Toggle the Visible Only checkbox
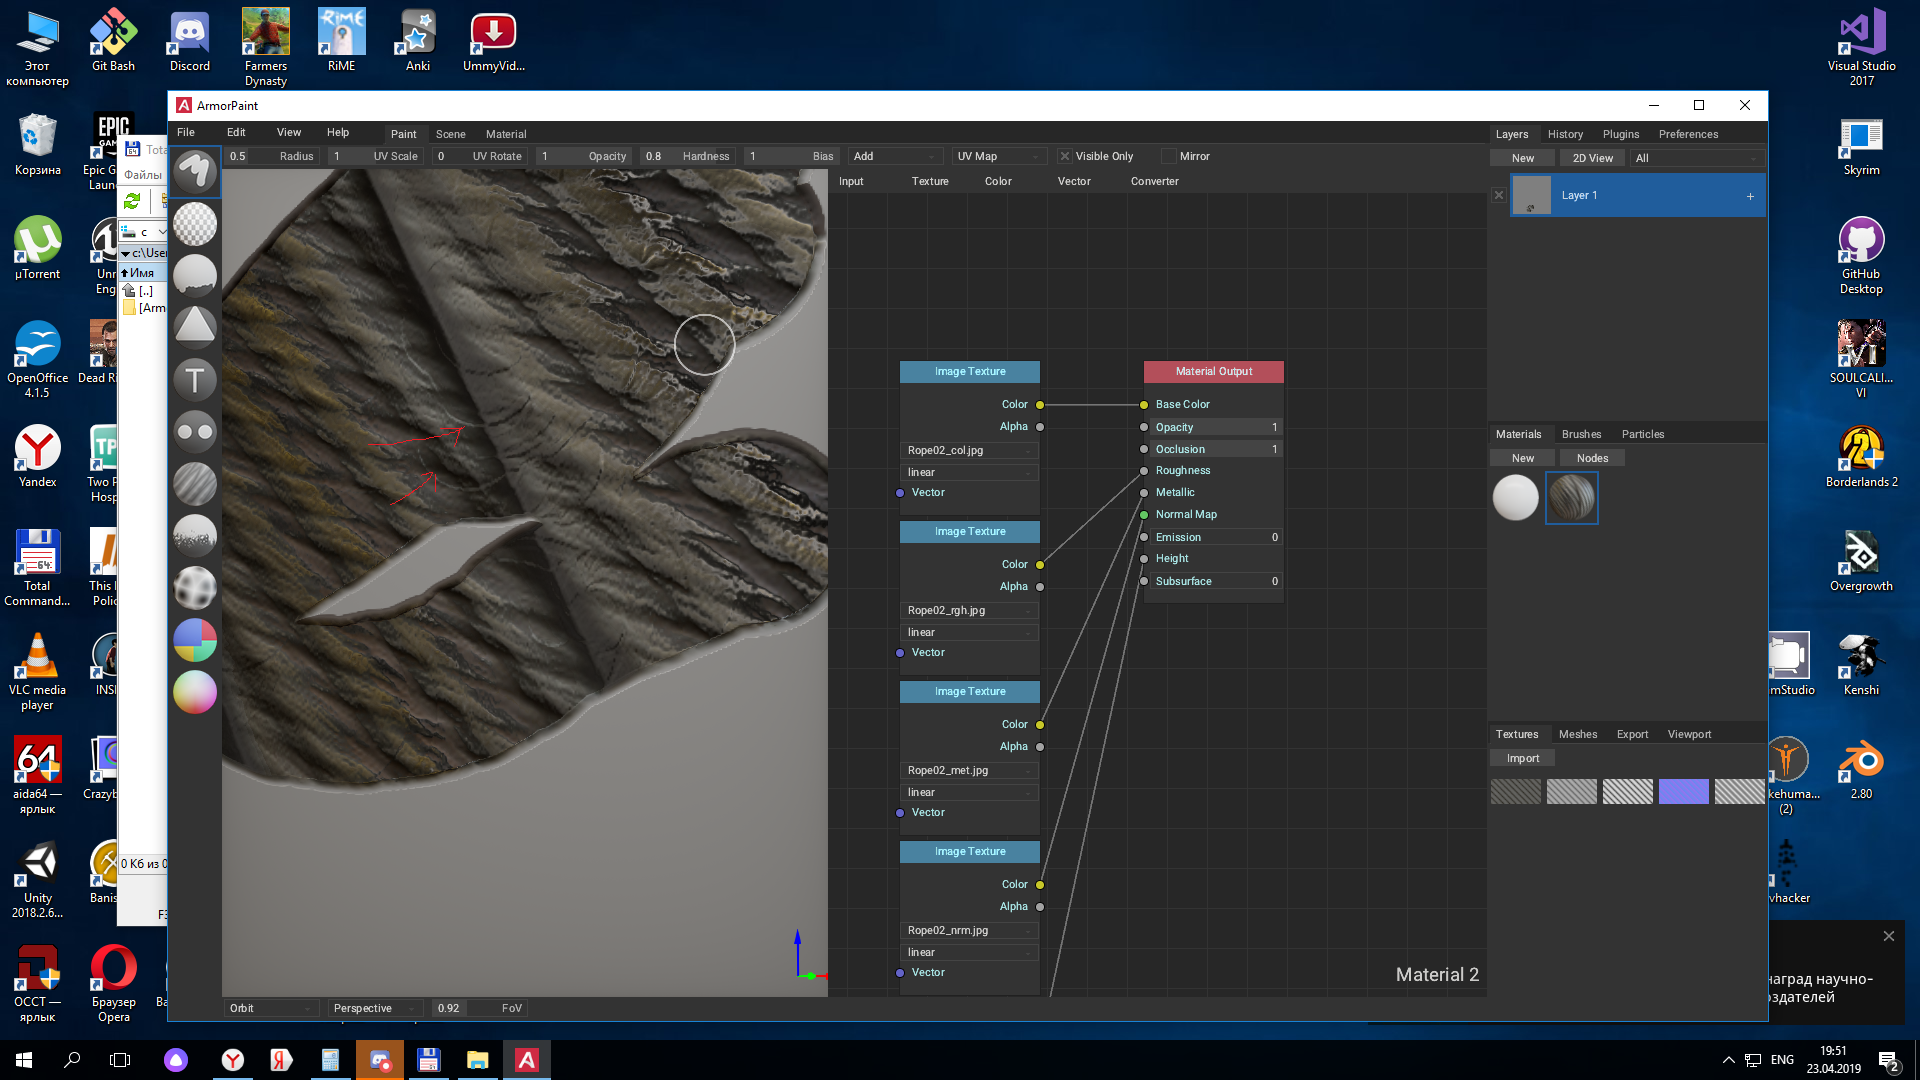 pos(1065,156)
